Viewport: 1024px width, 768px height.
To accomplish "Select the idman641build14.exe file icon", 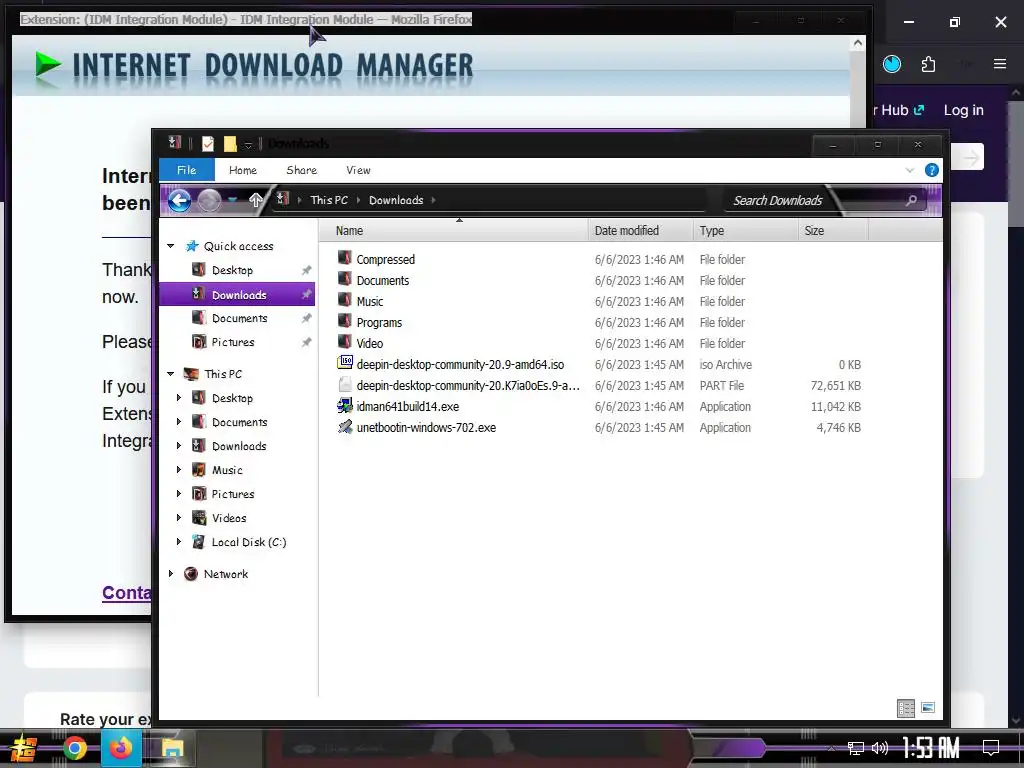I will (x=345, y=406).
